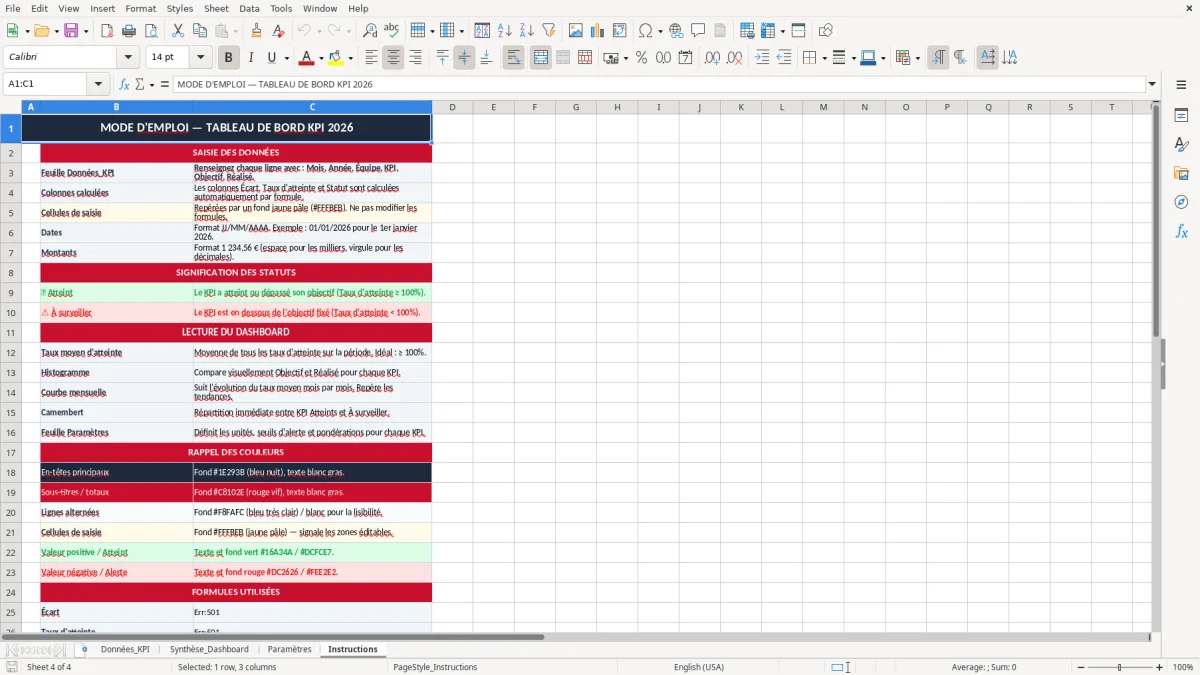
Task: Toggle Center Vertically alignment
Action: [464, 58]
